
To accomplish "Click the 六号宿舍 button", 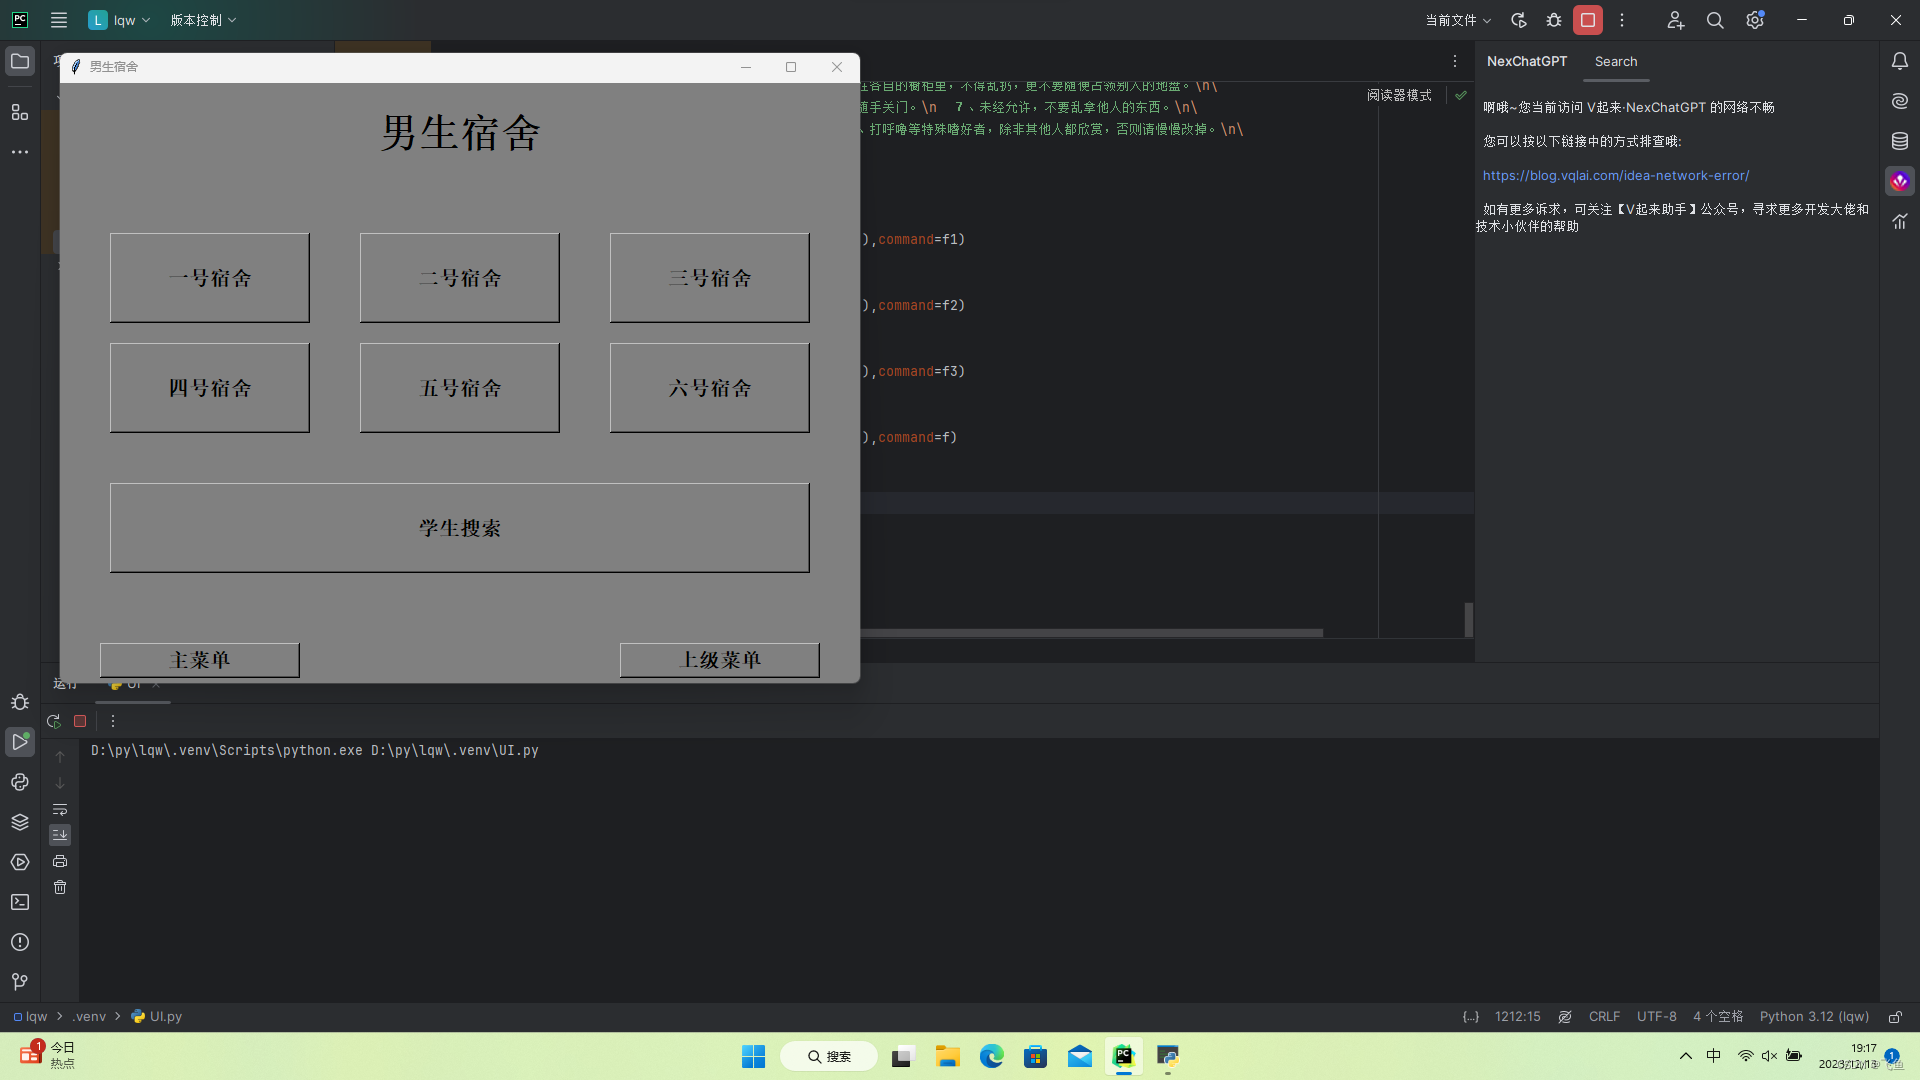I will click(x=710, y=388).
